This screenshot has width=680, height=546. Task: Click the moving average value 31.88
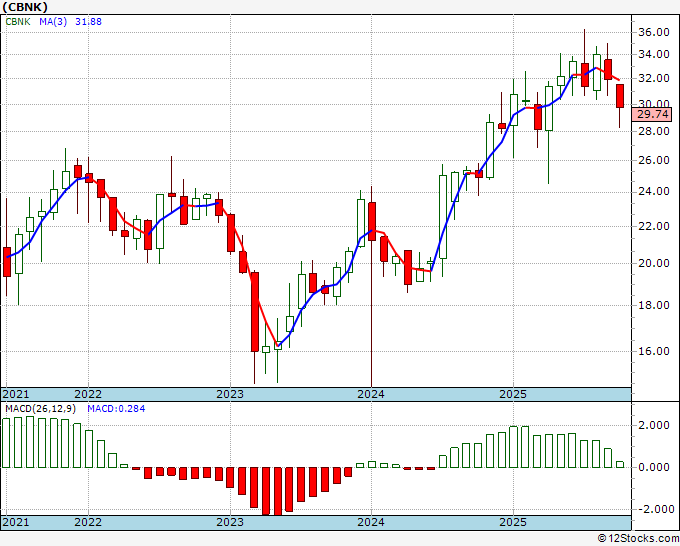click(x=88, y=21)
